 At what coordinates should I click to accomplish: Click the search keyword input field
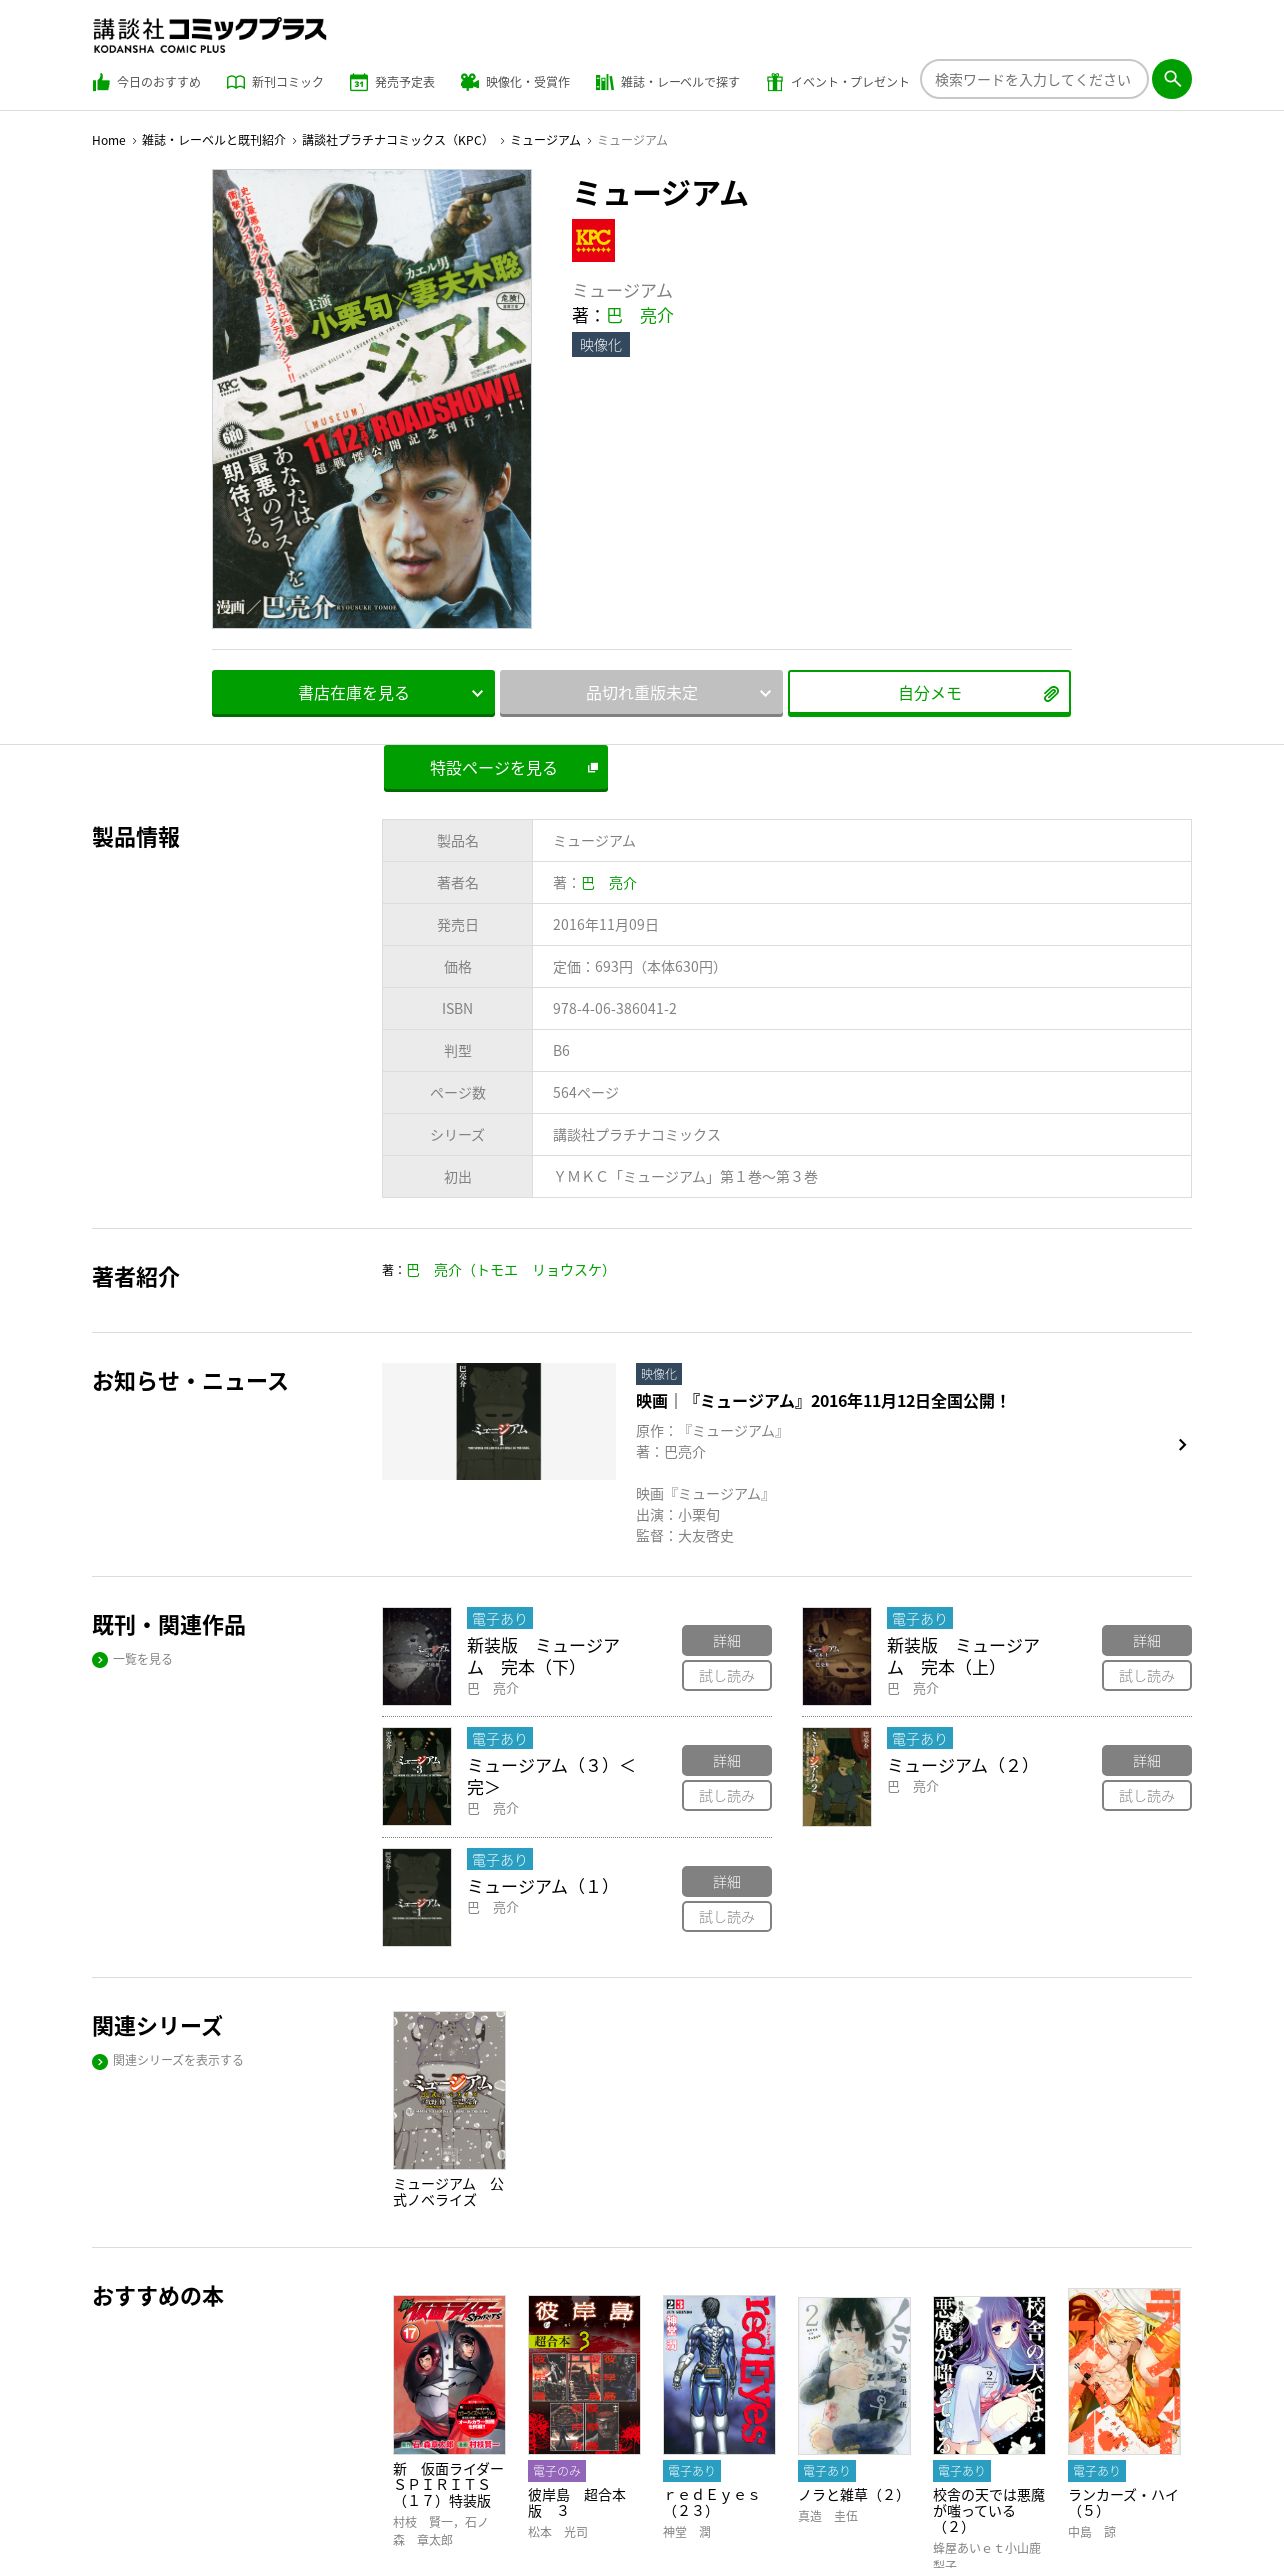[1033, 79]
